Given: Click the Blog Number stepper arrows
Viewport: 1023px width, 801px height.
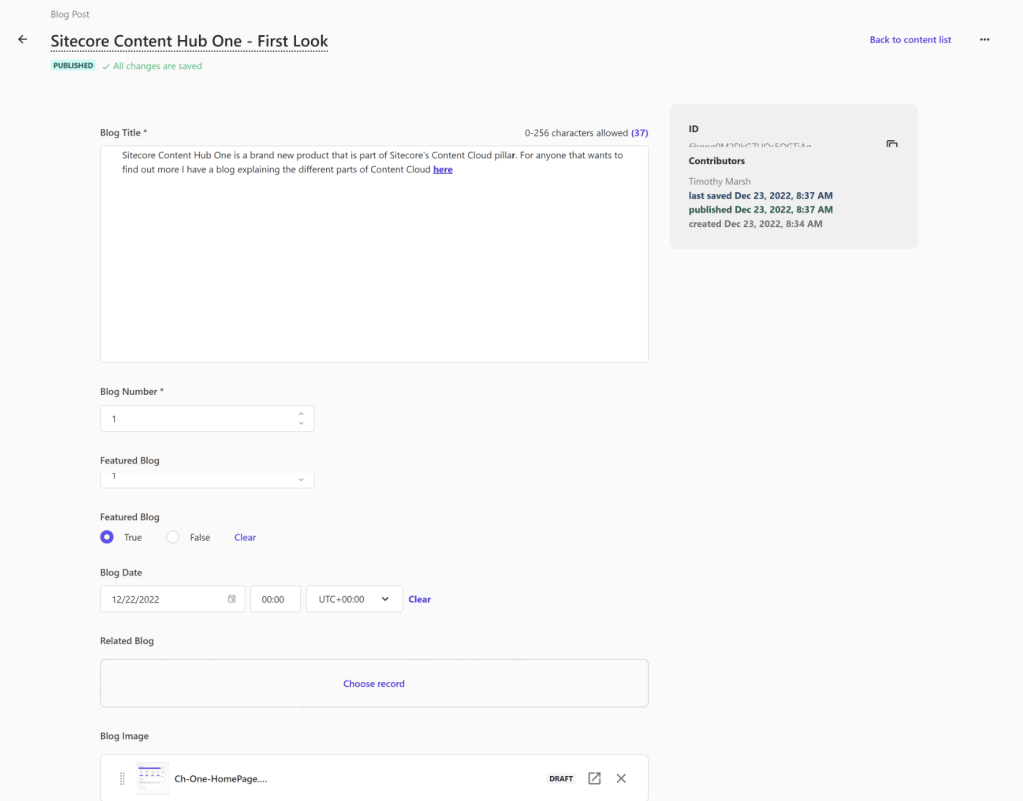Looking at the screenshot, I should click(301, 418).
